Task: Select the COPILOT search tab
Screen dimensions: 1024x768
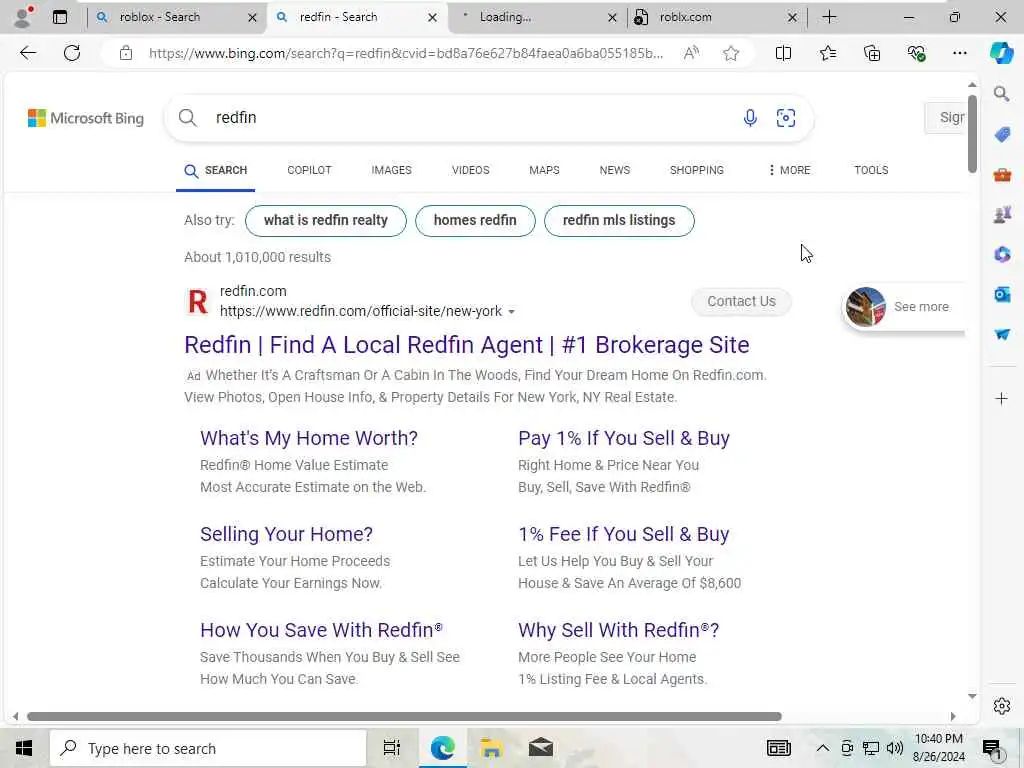Action: (310, 170)
